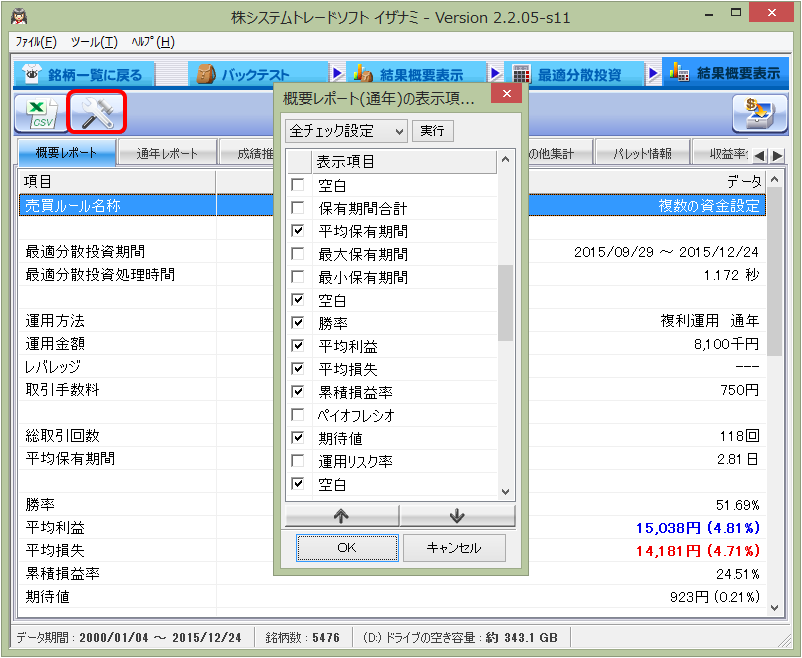Viewport: 802px width, 658px height.
Task: Uncheck the 累積損益率 checkbox
Action: tap(298, 391)
